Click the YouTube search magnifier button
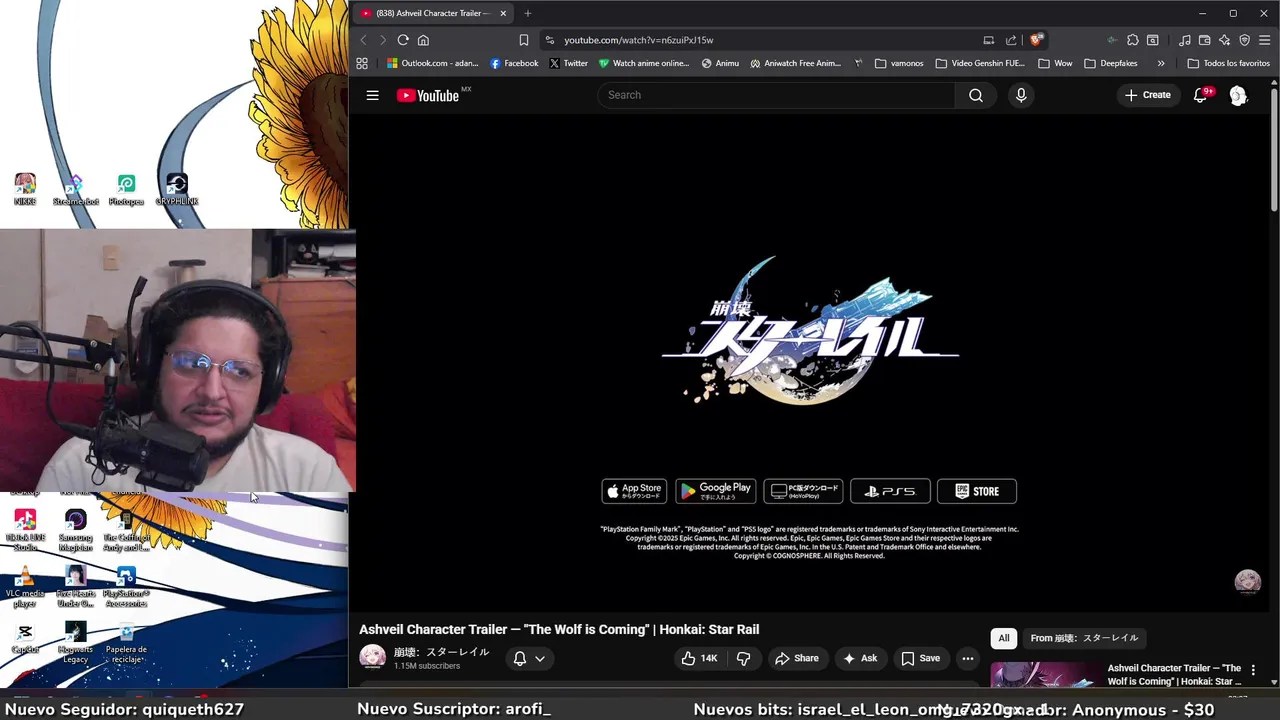 [976, 95]
